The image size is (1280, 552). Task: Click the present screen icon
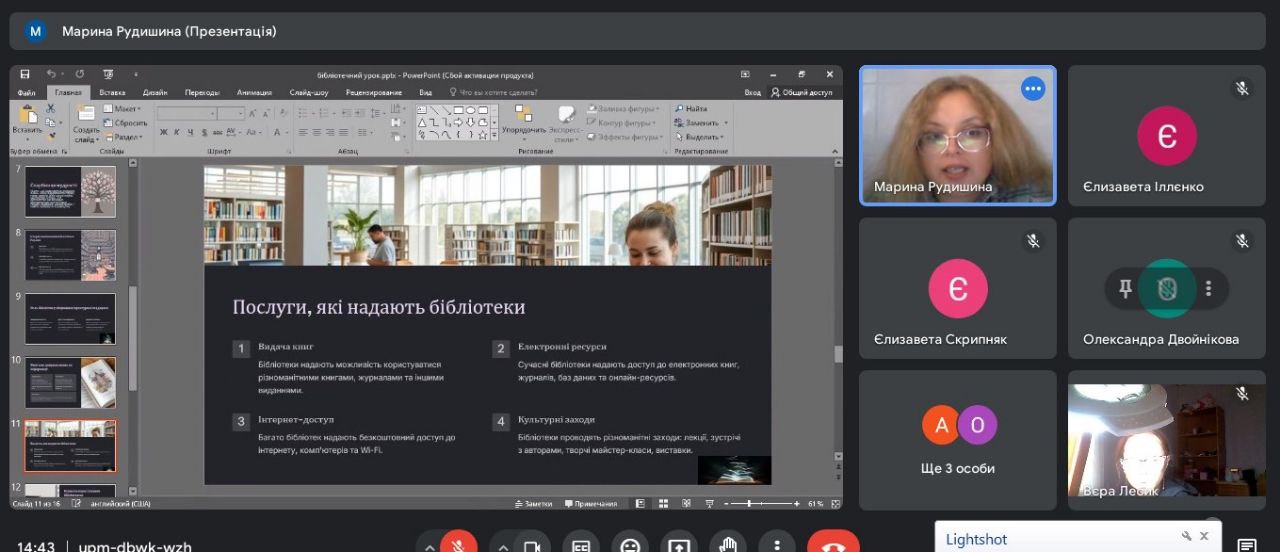point(679,545)
